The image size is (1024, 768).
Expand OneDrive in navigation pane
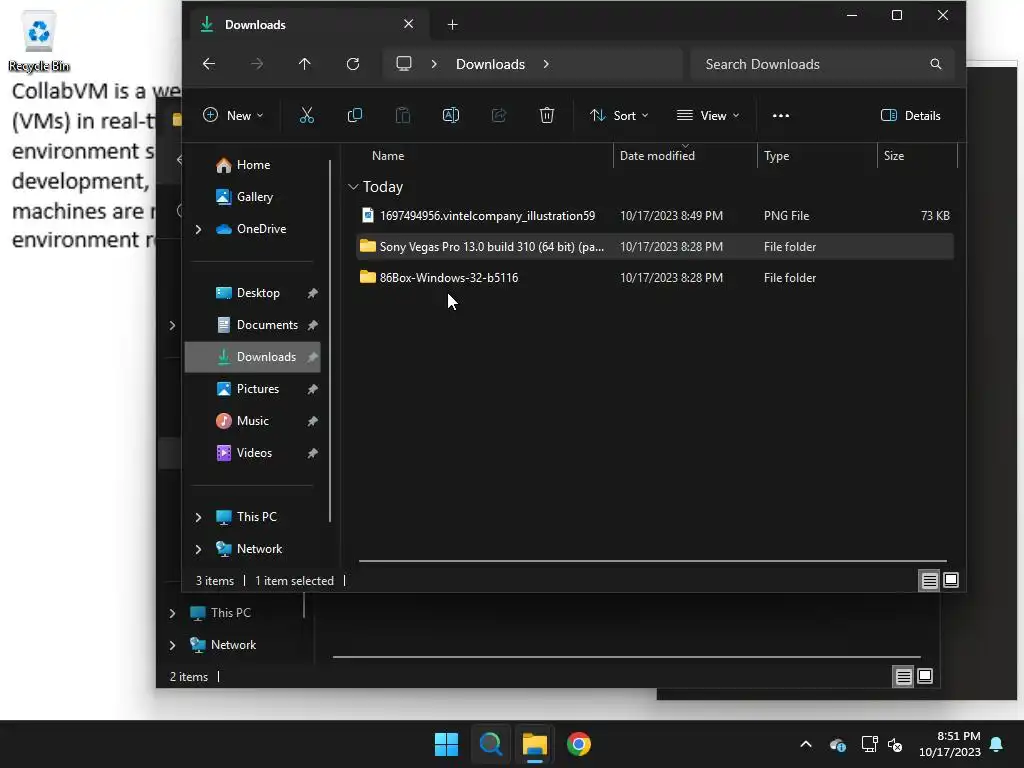coord(199,229)
